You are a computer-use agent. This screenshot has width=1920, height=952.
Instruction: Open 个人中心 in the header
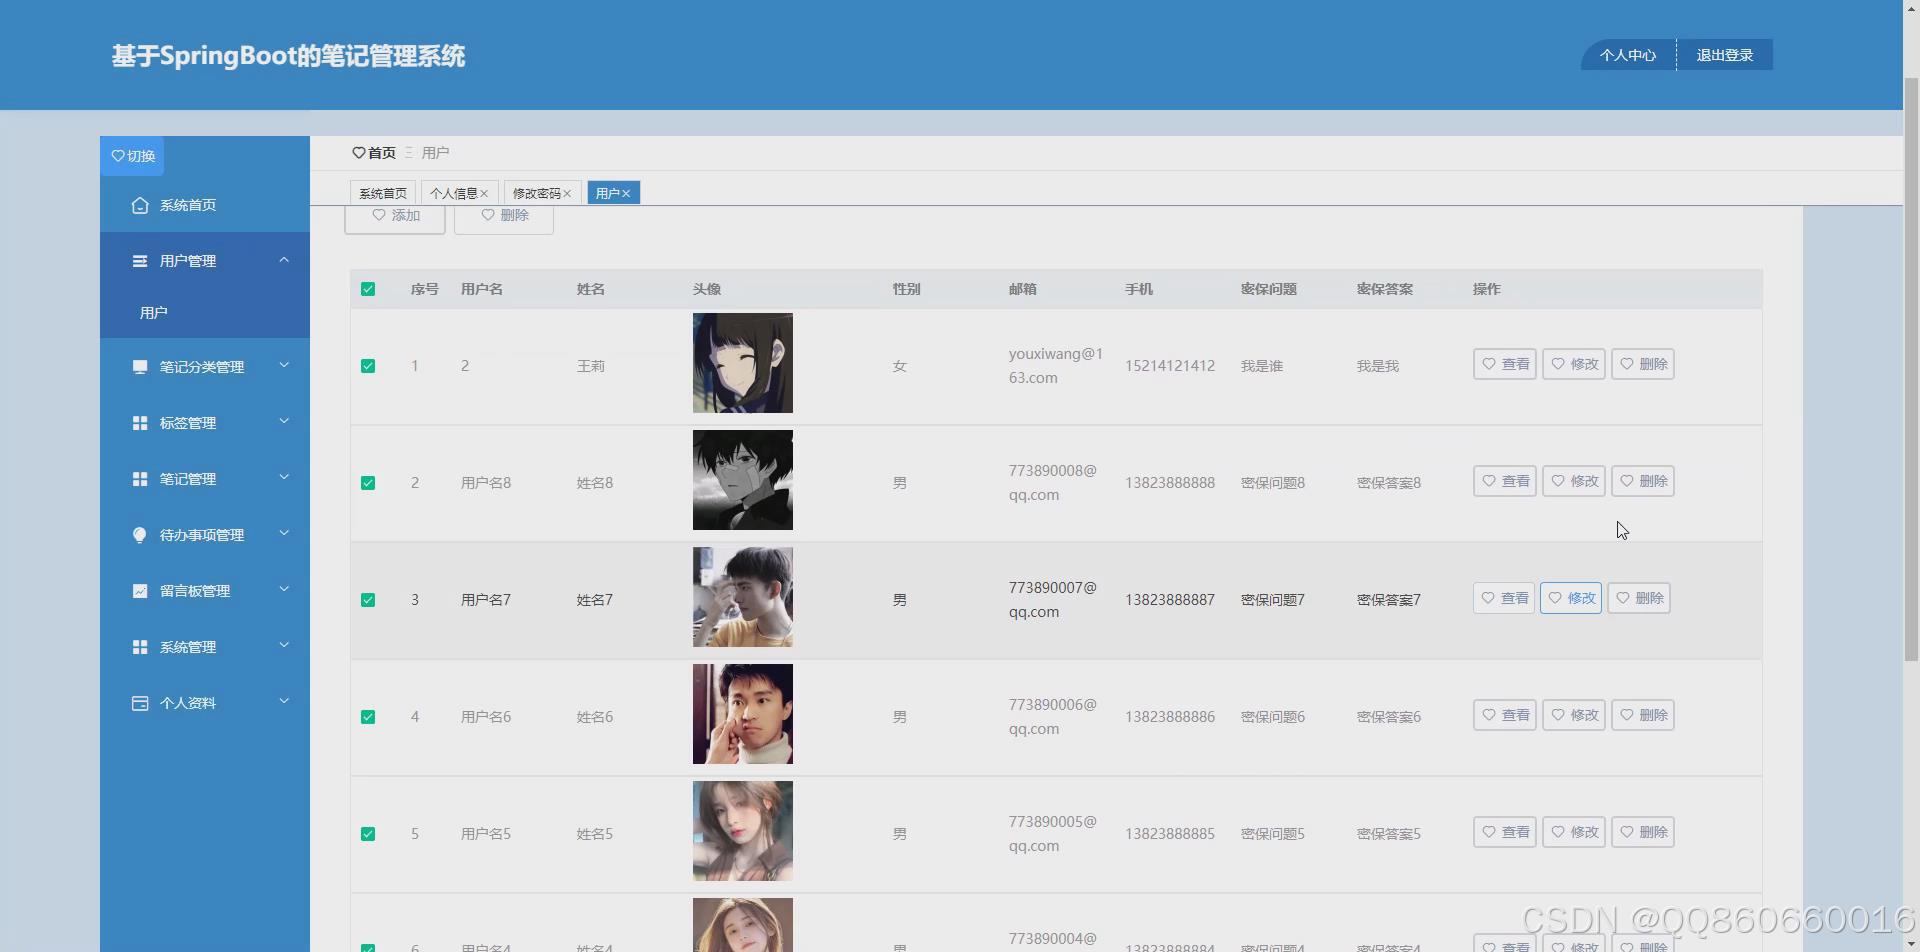click(1628, 55)
